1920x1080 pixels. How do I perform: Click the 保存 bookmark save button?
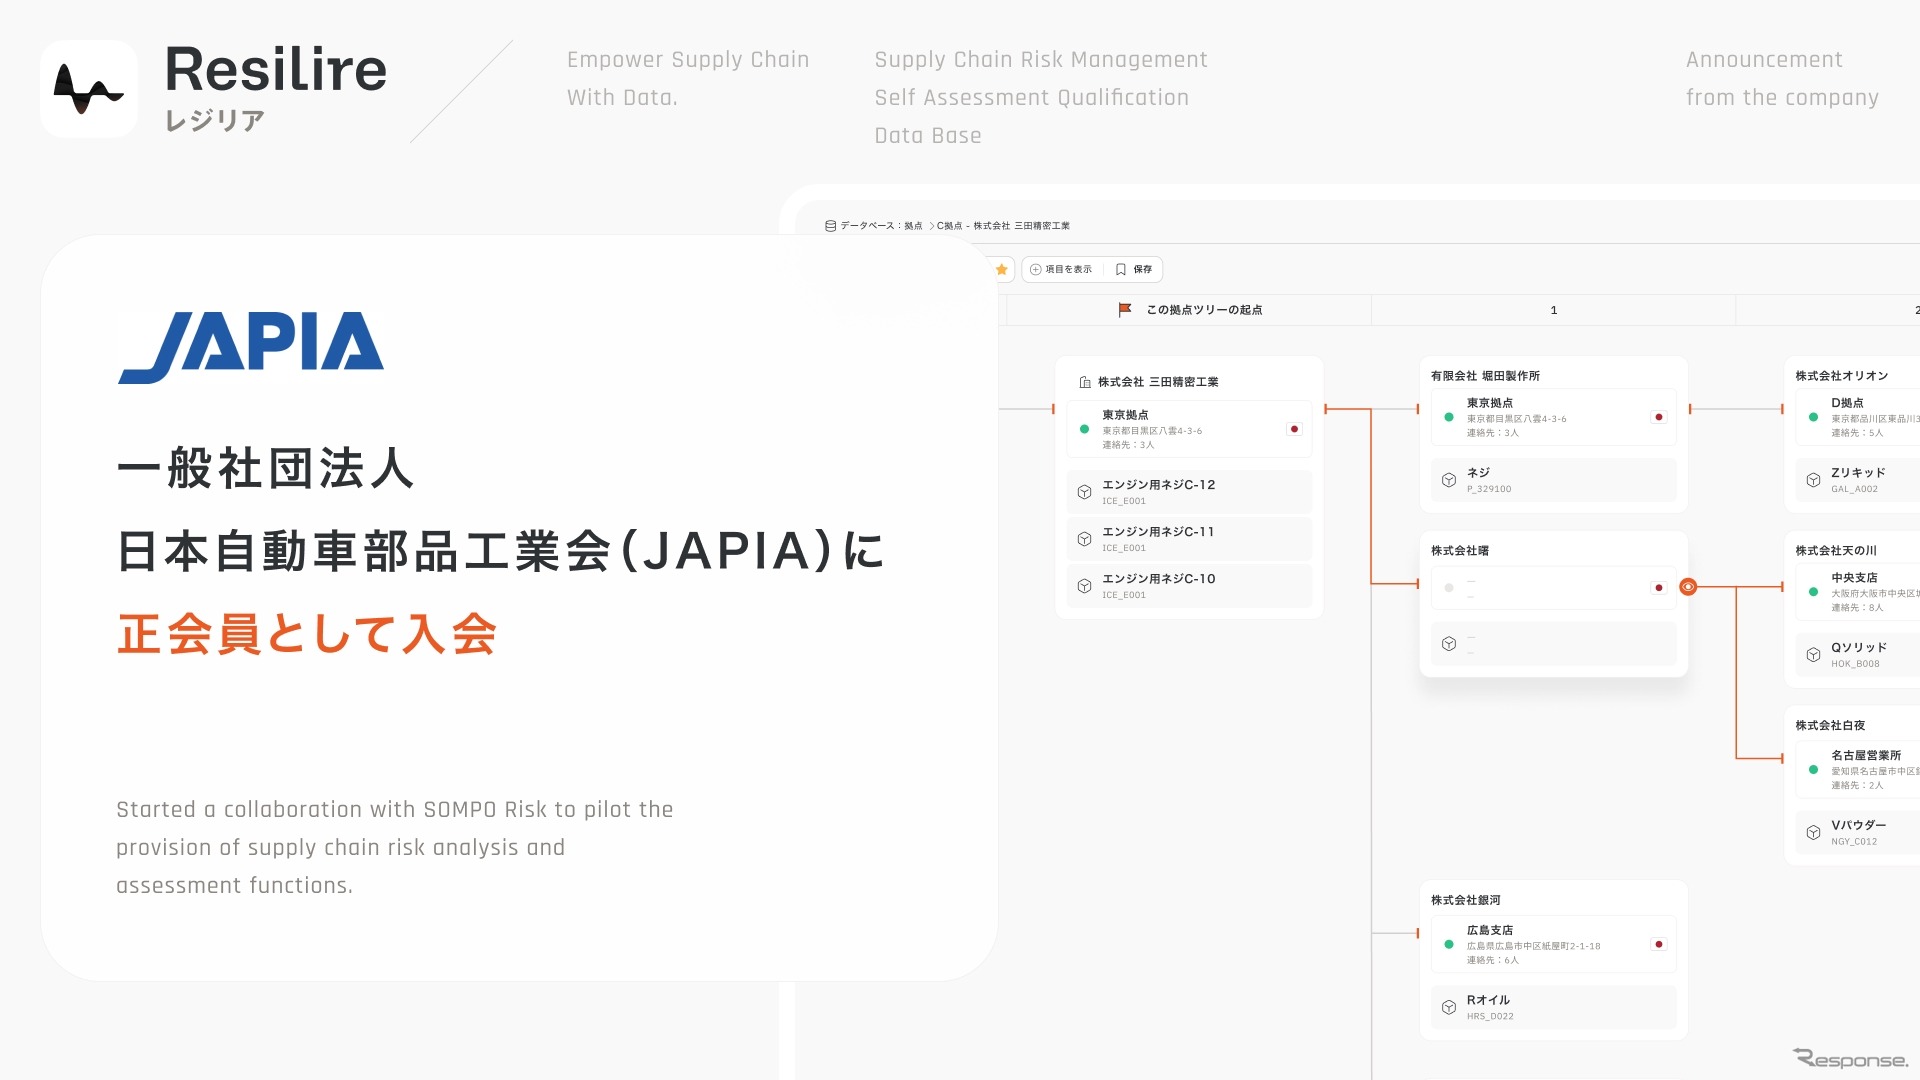point(1134,269)
